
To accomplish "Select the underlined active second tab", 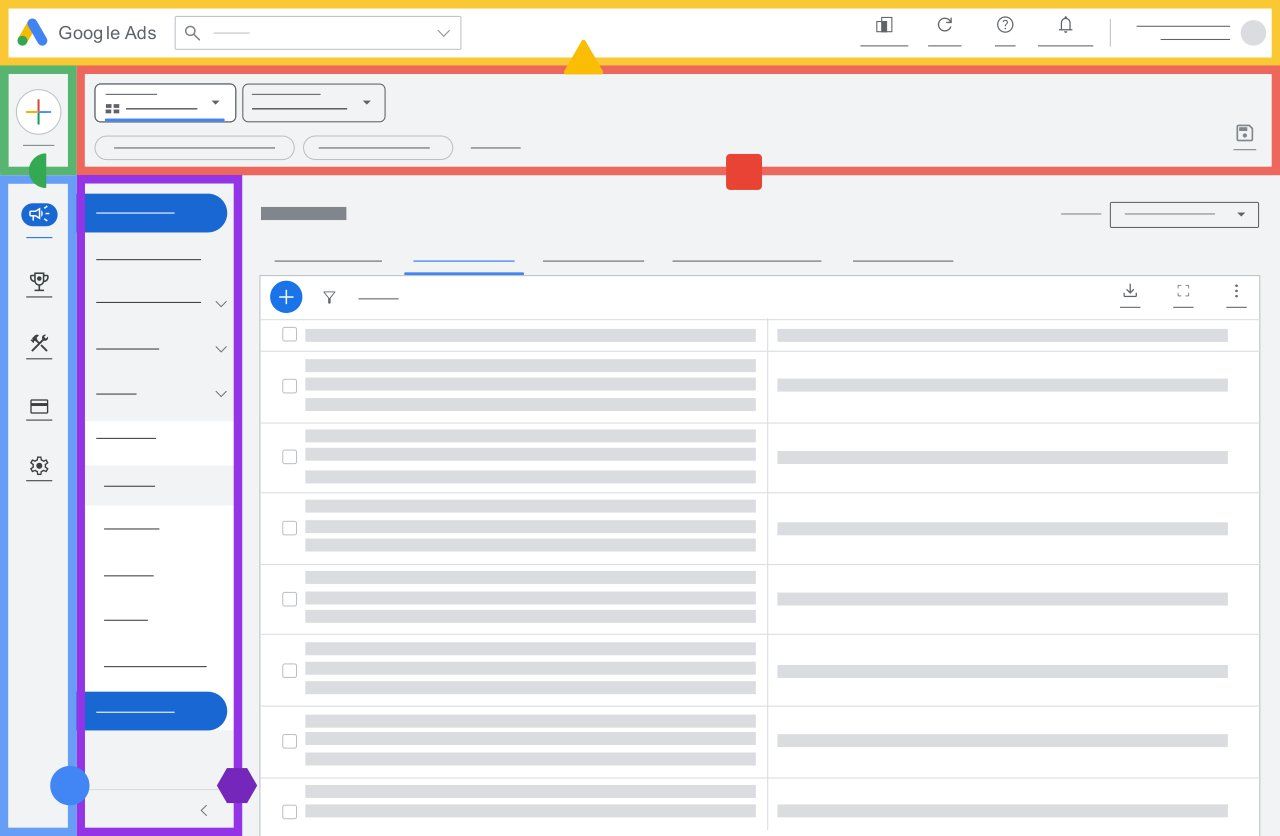I will tap(464, 260).
